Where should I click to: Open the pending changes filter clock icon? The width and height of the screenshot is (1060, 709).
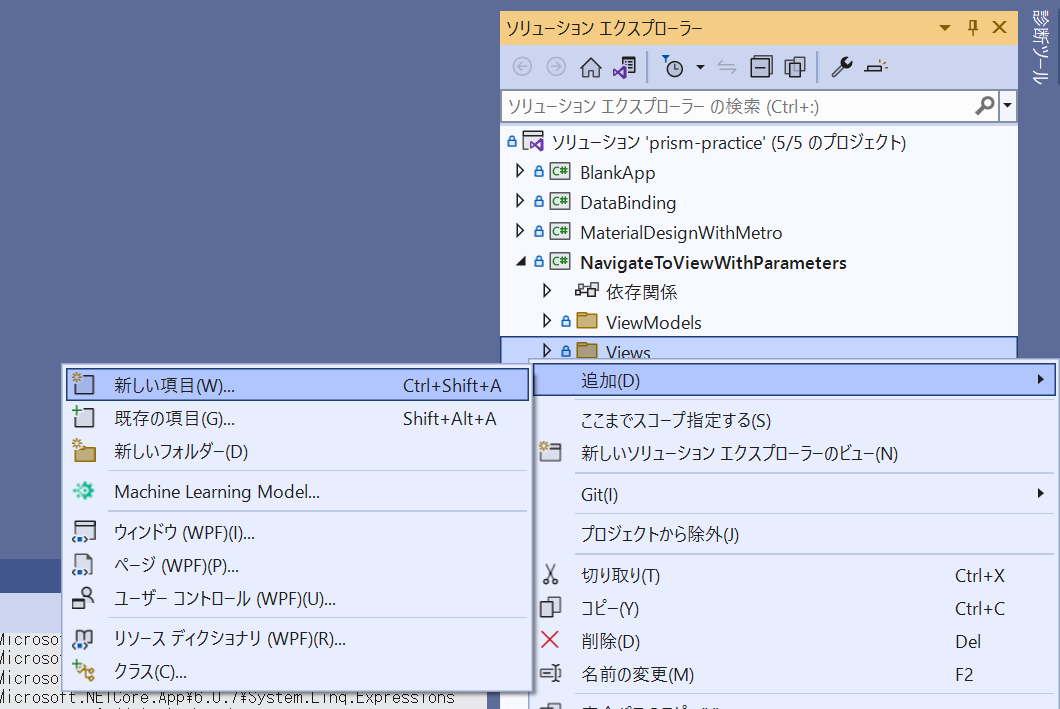pos(672,66)
